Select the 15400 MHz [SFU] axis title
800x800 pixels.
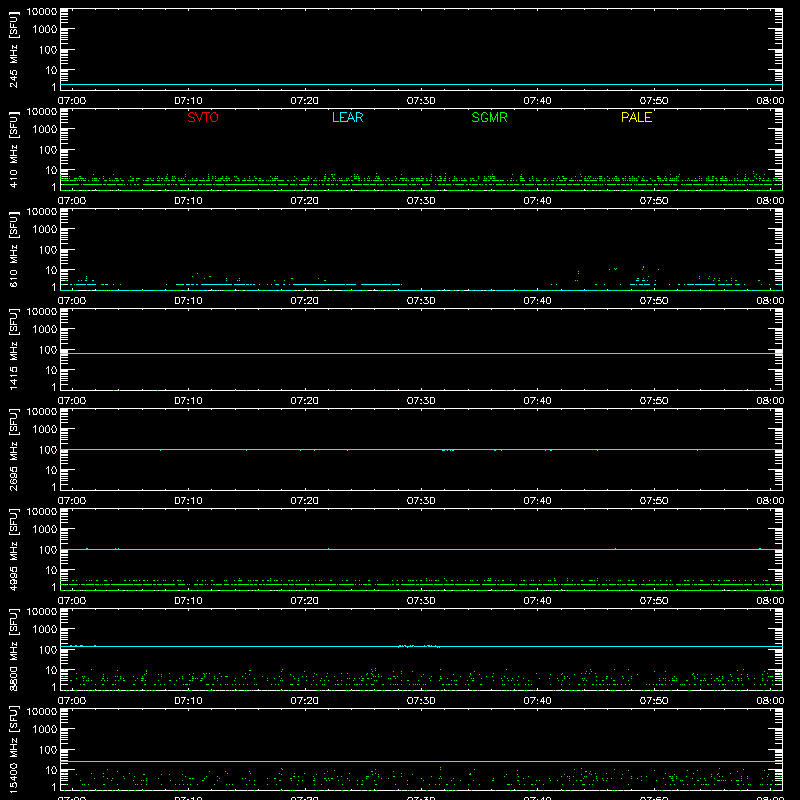pyautogui.click(x=13, y=750)
